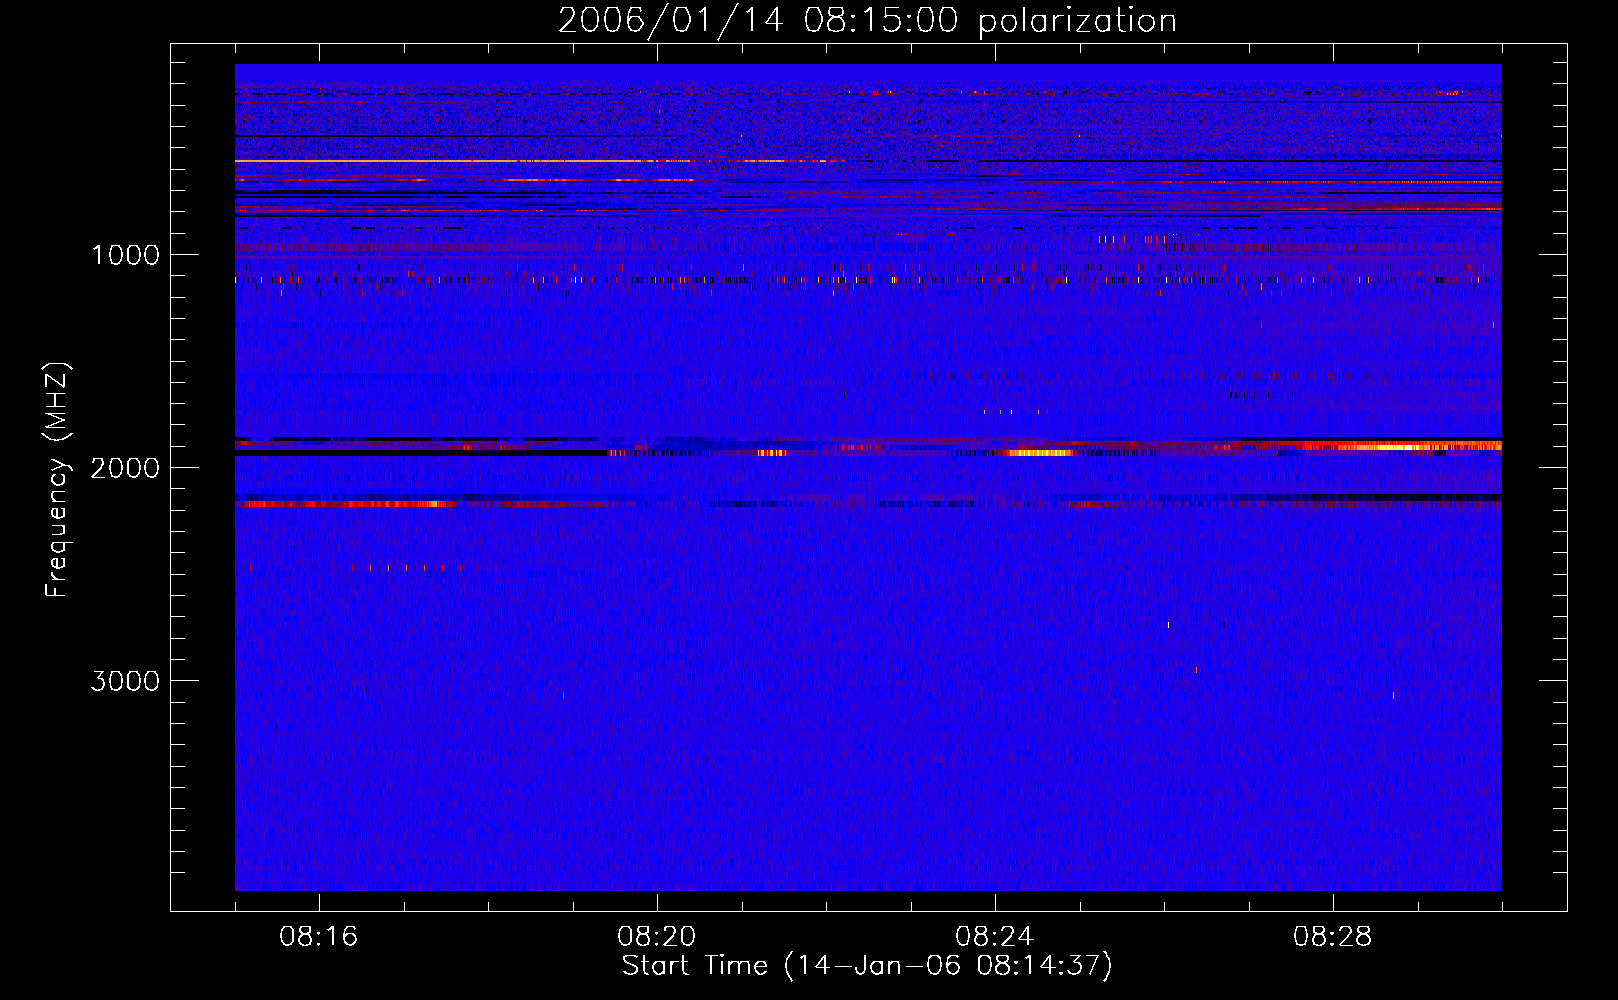Click the "2000" frequency tick label

[125, 468]
